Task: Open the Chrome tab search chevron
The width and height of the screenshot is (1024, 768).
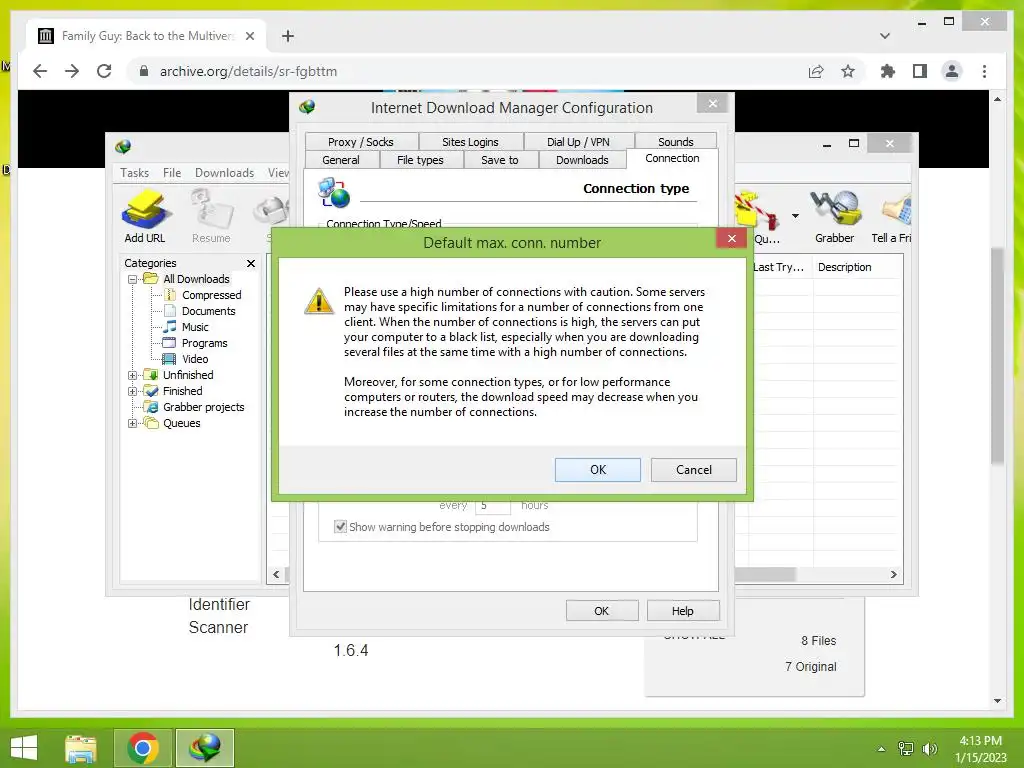Action: tap(885, 36)
